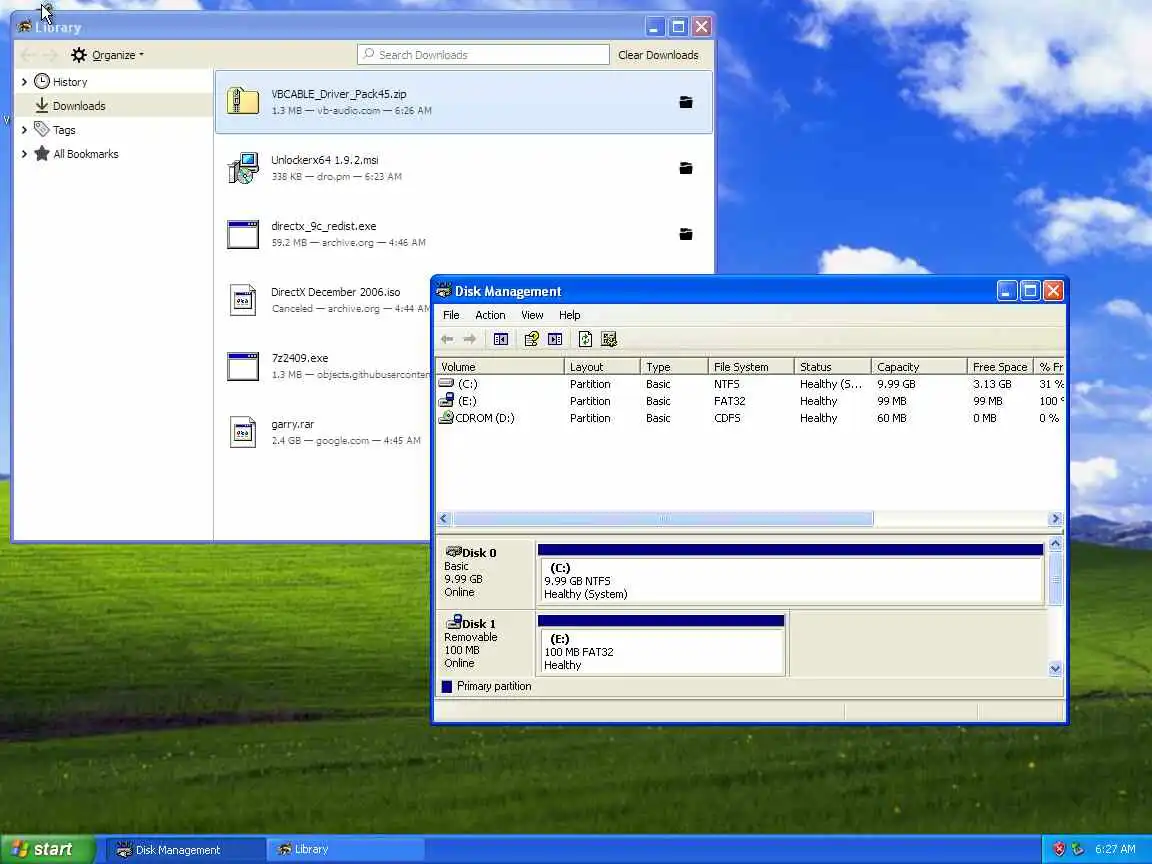Click the '60 MB' capacity cell
The height and width of the screenshot is (864, 1152).
tap(892, 417)
